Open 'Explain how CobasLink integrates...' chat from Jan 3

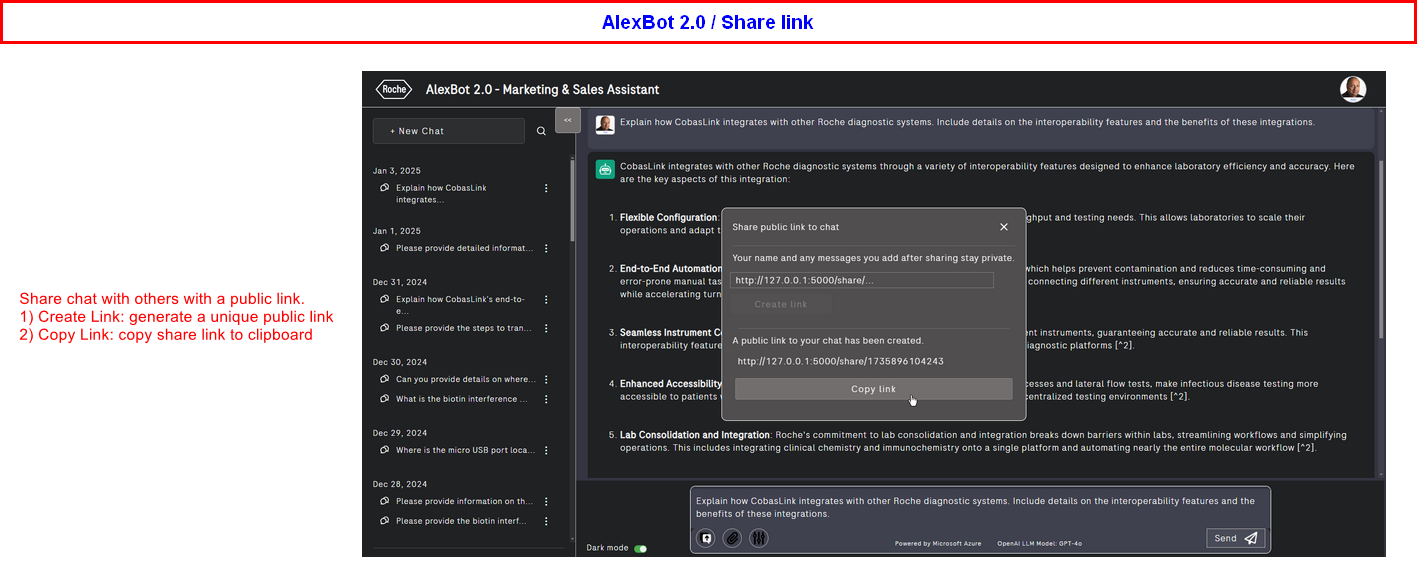[441, 194]
